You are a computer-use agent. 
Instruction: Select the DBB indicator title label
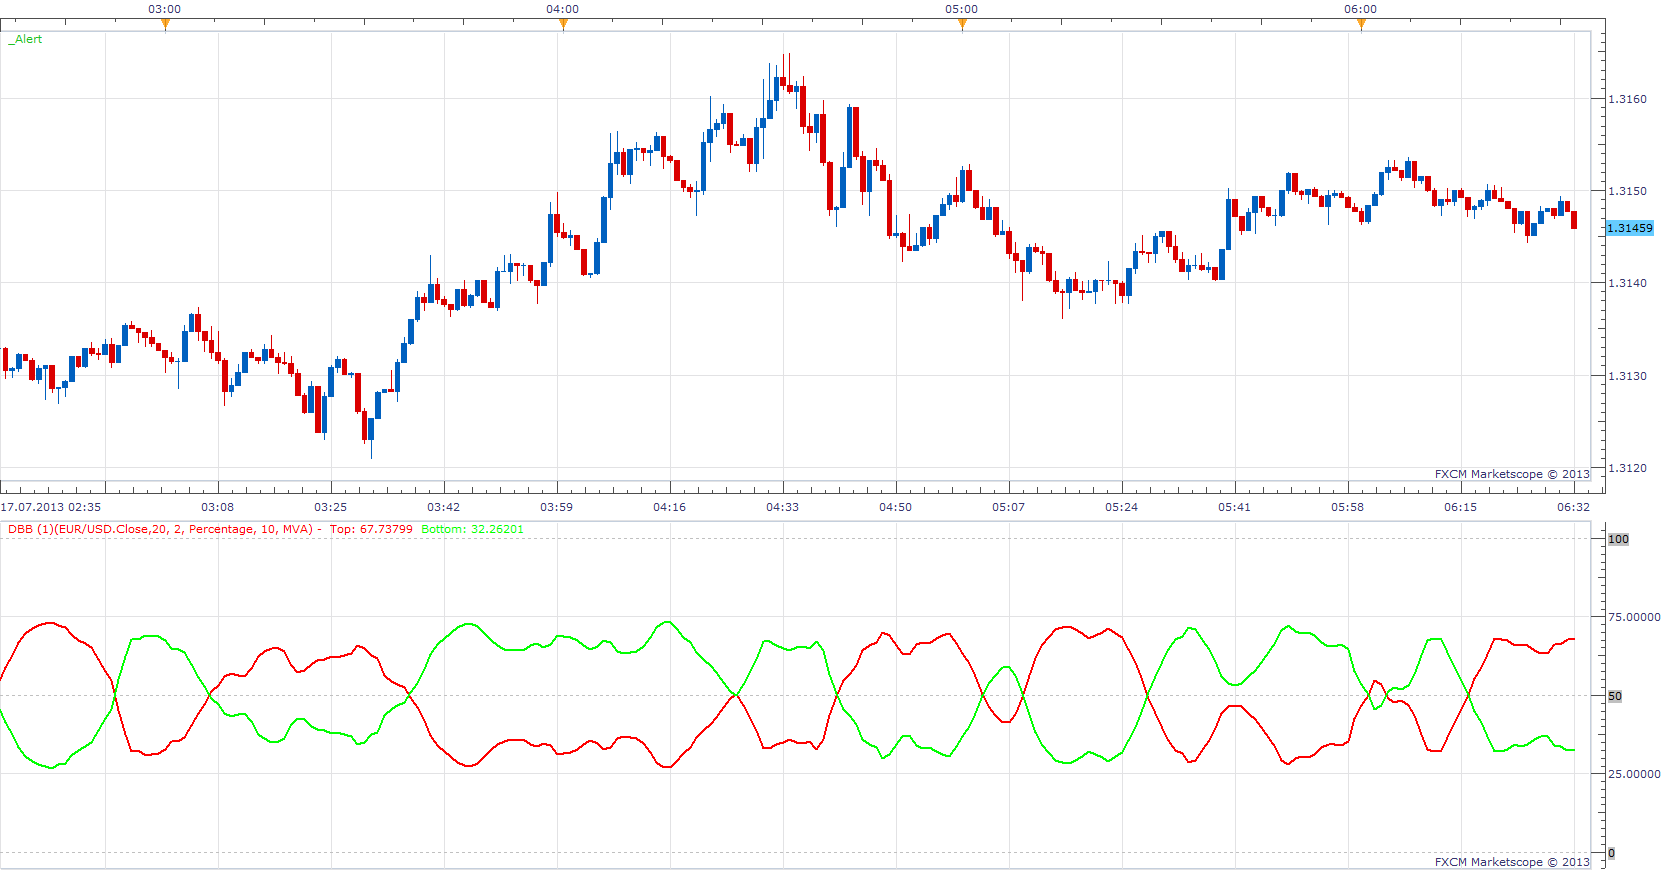click(x=160, y=529)
